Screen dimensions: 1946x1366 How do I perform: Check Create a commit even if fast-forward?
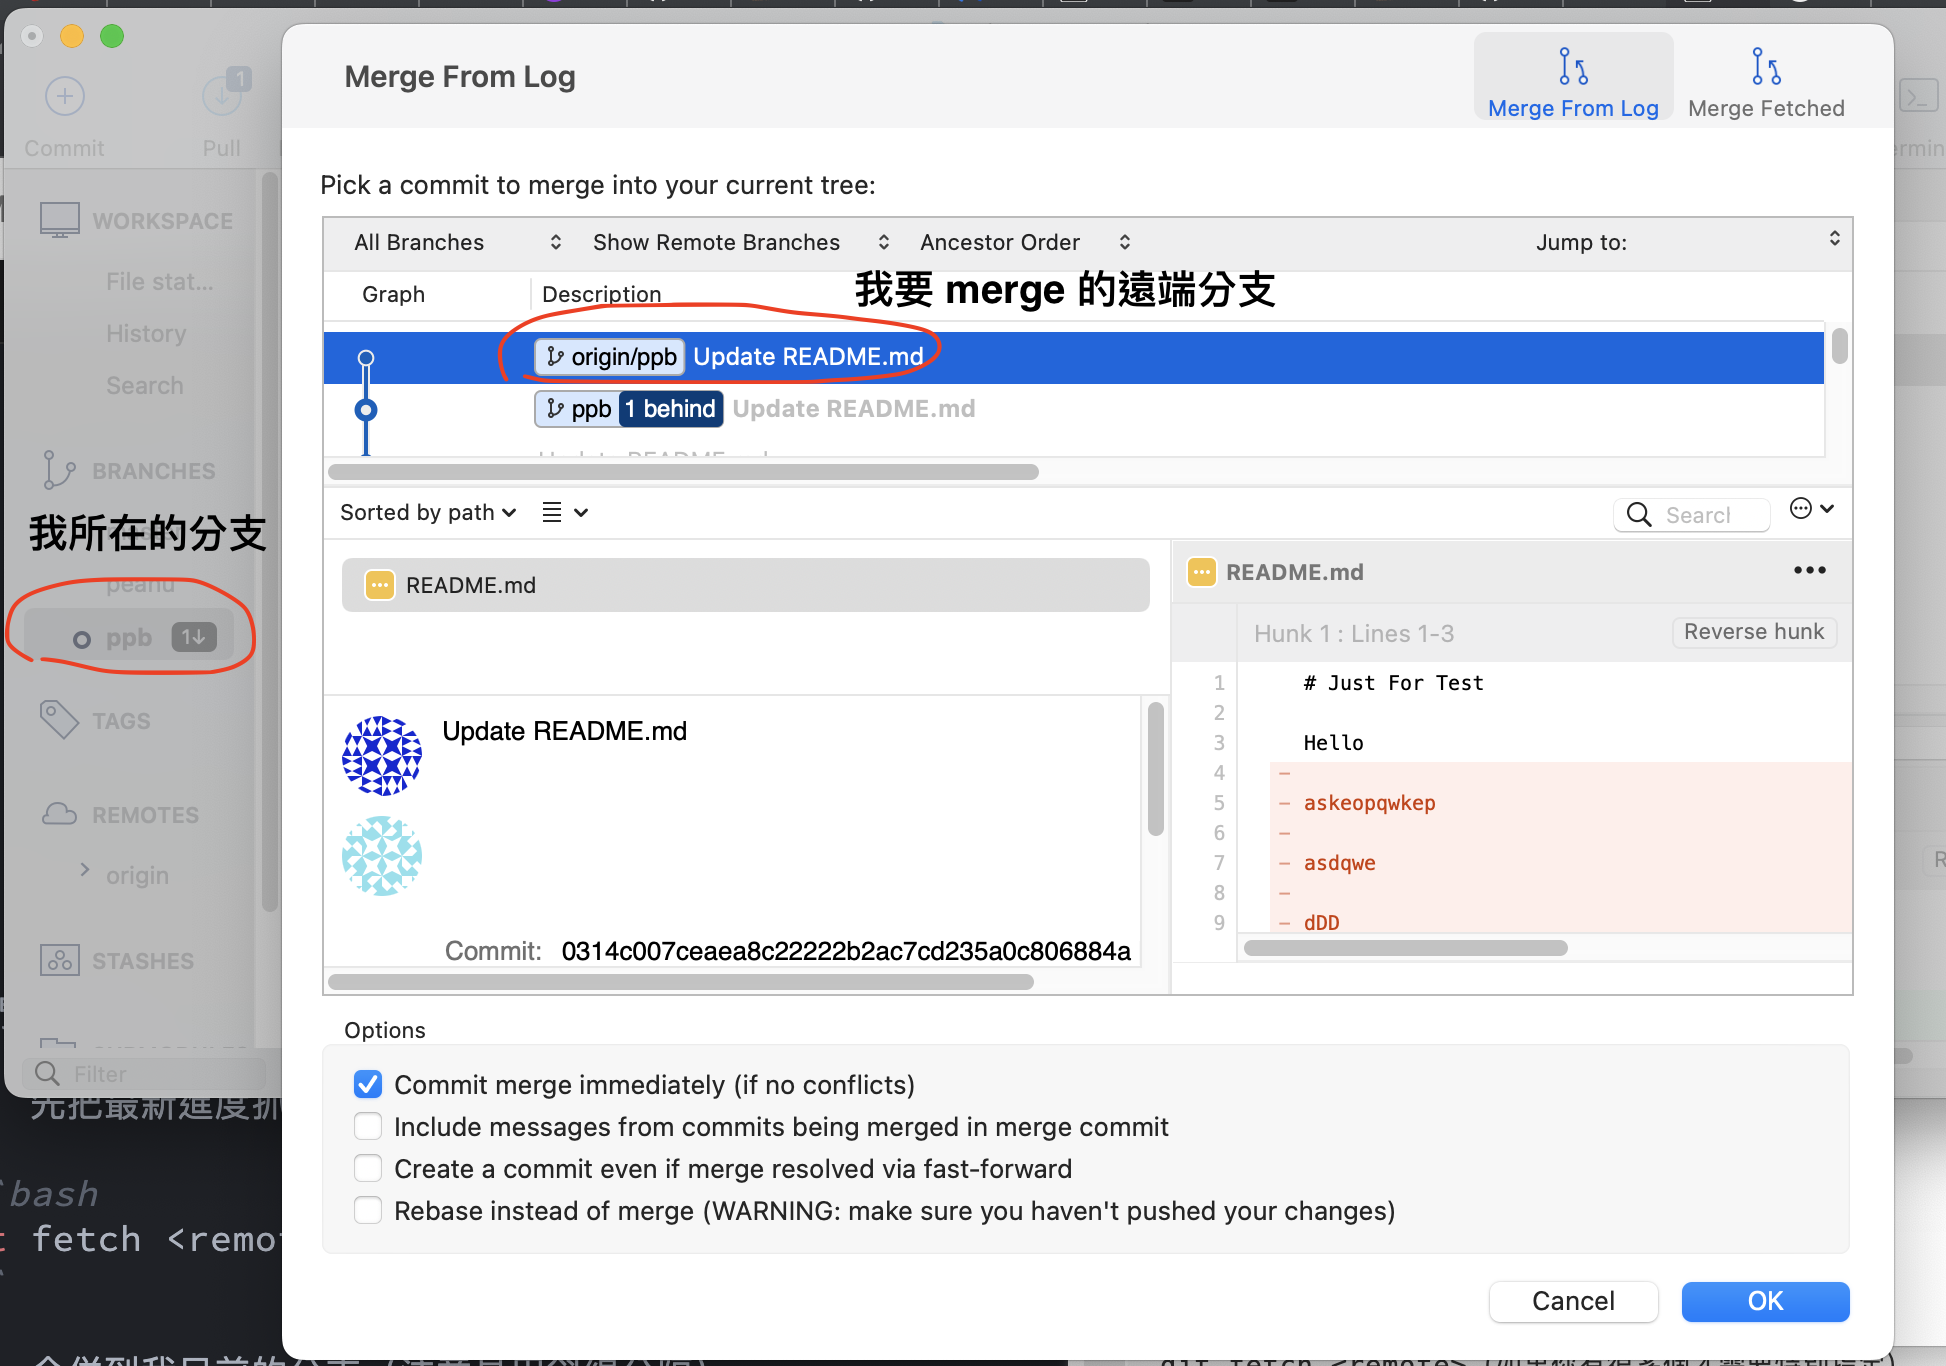(x=368, y=1169)
